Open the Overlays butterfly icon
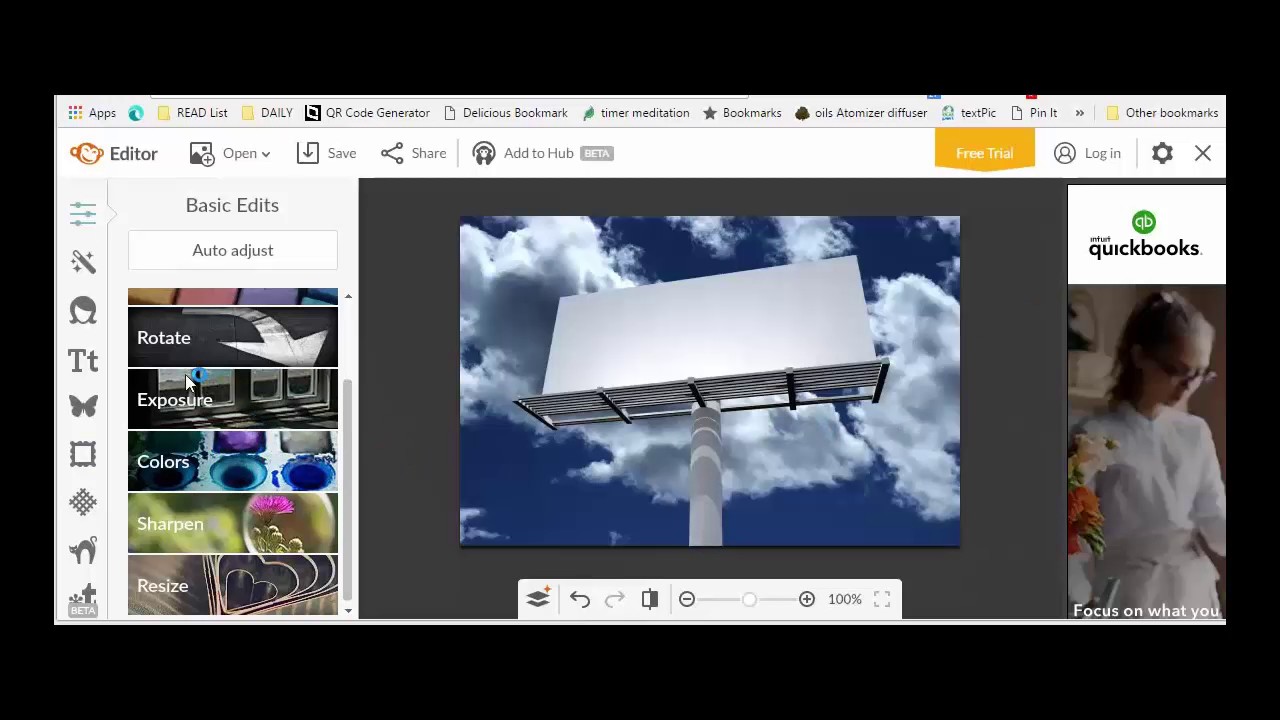This screenshot has height=720, width=1280. pyautogui.click(x=83, y=406)
